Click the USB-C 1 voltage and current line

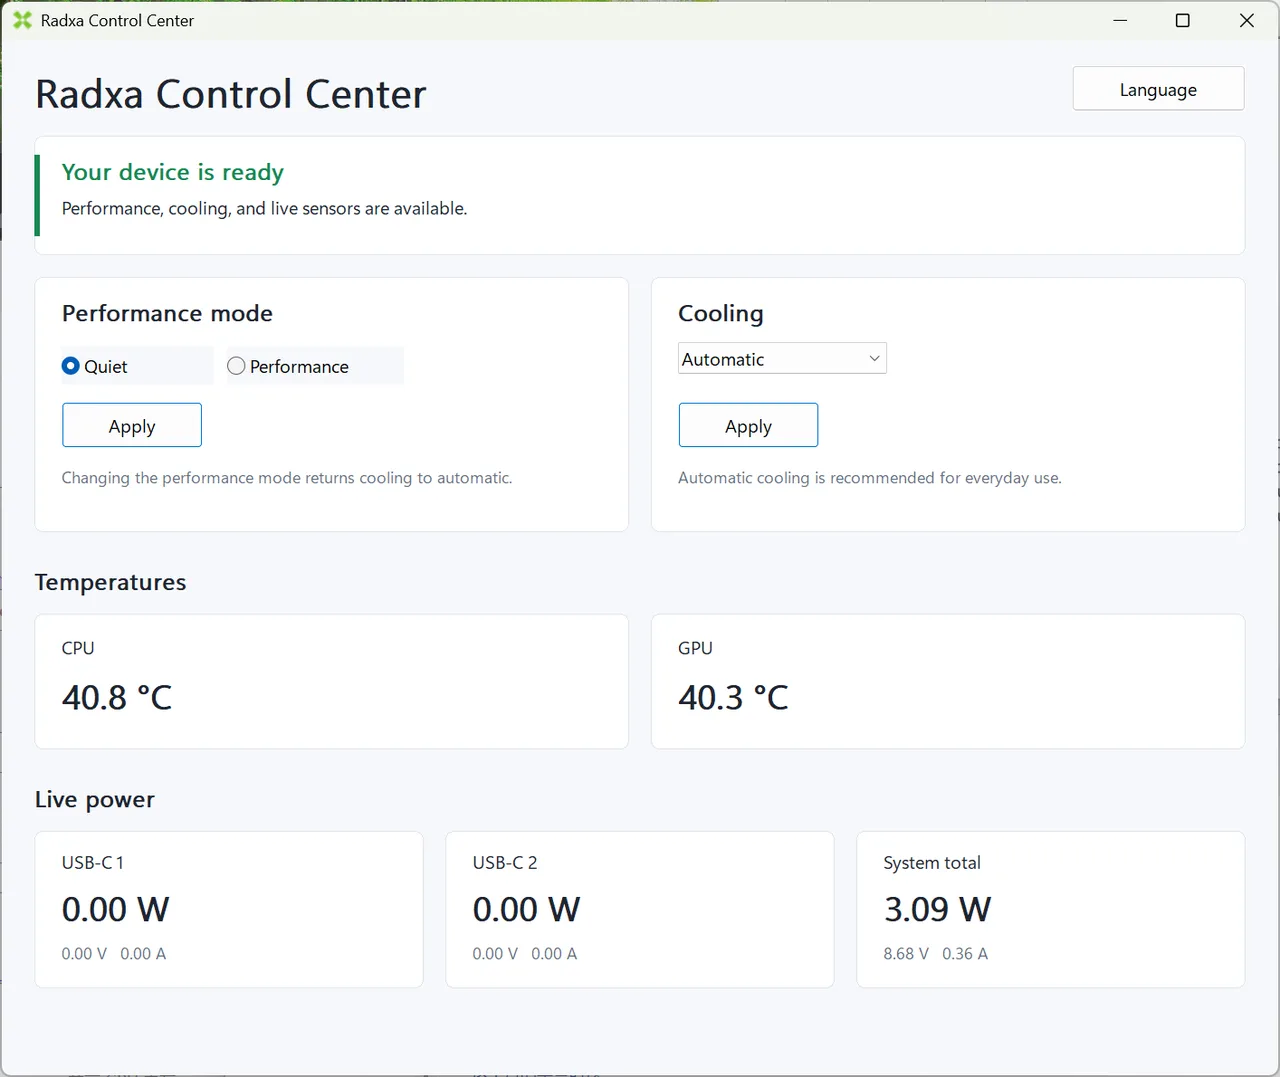pos(114,954)
